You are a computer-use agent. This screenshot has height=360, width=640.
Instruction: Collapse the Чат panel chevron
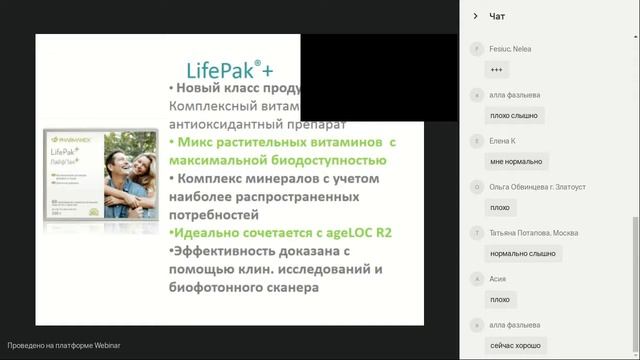476,16
